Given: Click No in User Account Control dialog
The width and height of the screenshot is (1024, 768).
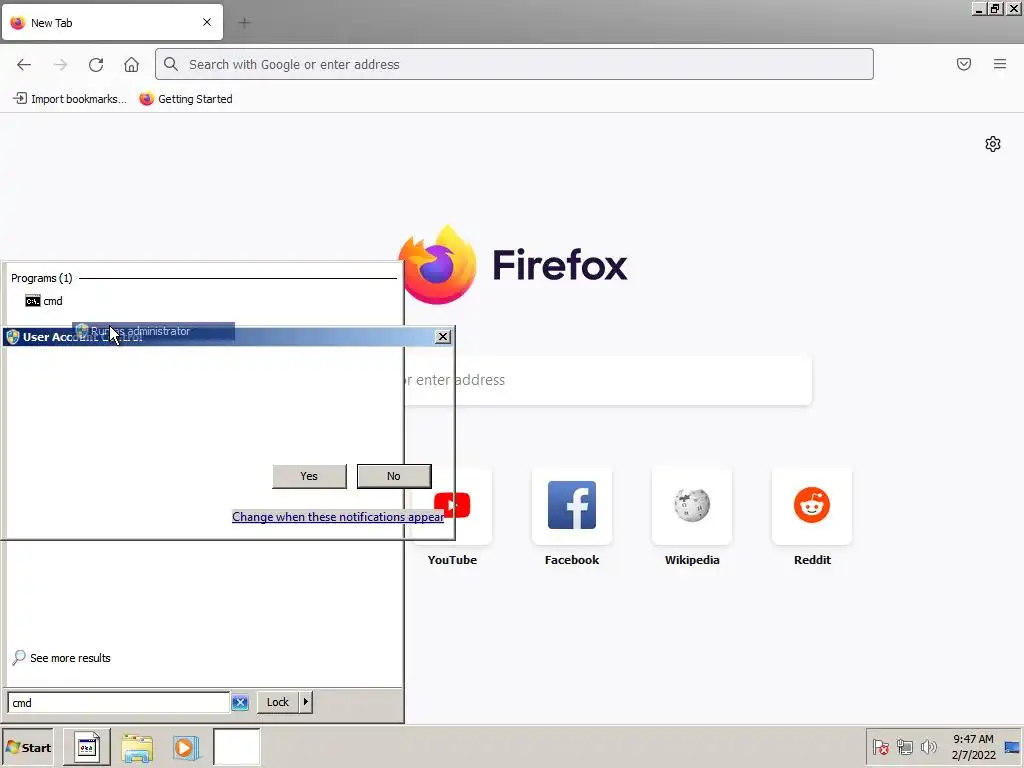Looking at the screenshot, I should click(x=394, y=476).
